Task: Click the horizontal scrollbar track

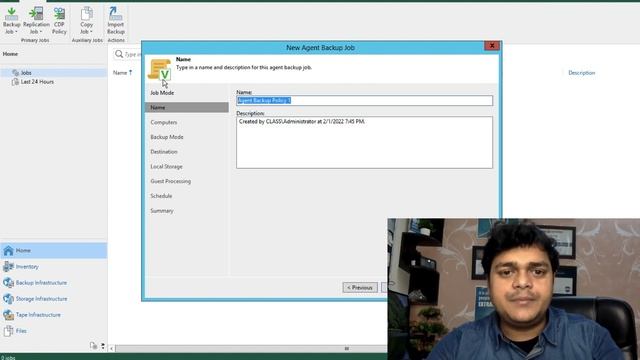Action: (x=251, y=349)
